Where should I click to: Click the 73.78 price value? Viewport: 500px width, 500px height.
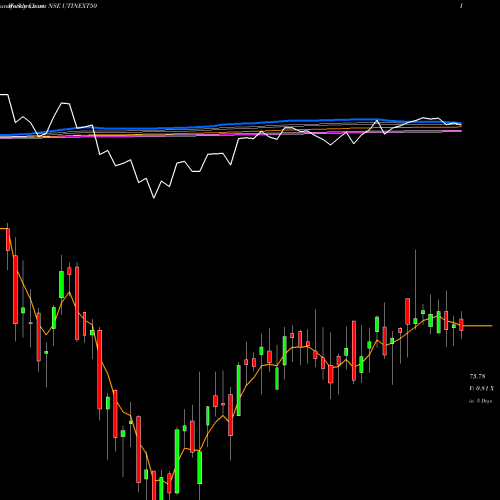(x=477, y=377)
